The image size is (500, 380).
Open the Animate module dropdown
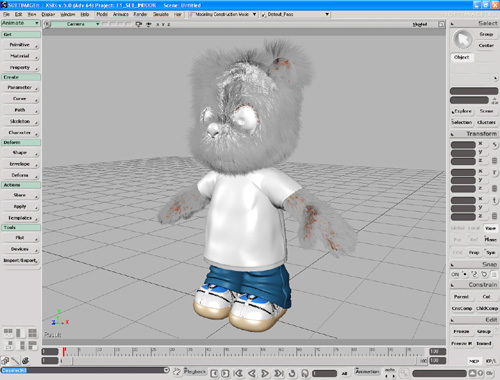click(x=21, y=23)
